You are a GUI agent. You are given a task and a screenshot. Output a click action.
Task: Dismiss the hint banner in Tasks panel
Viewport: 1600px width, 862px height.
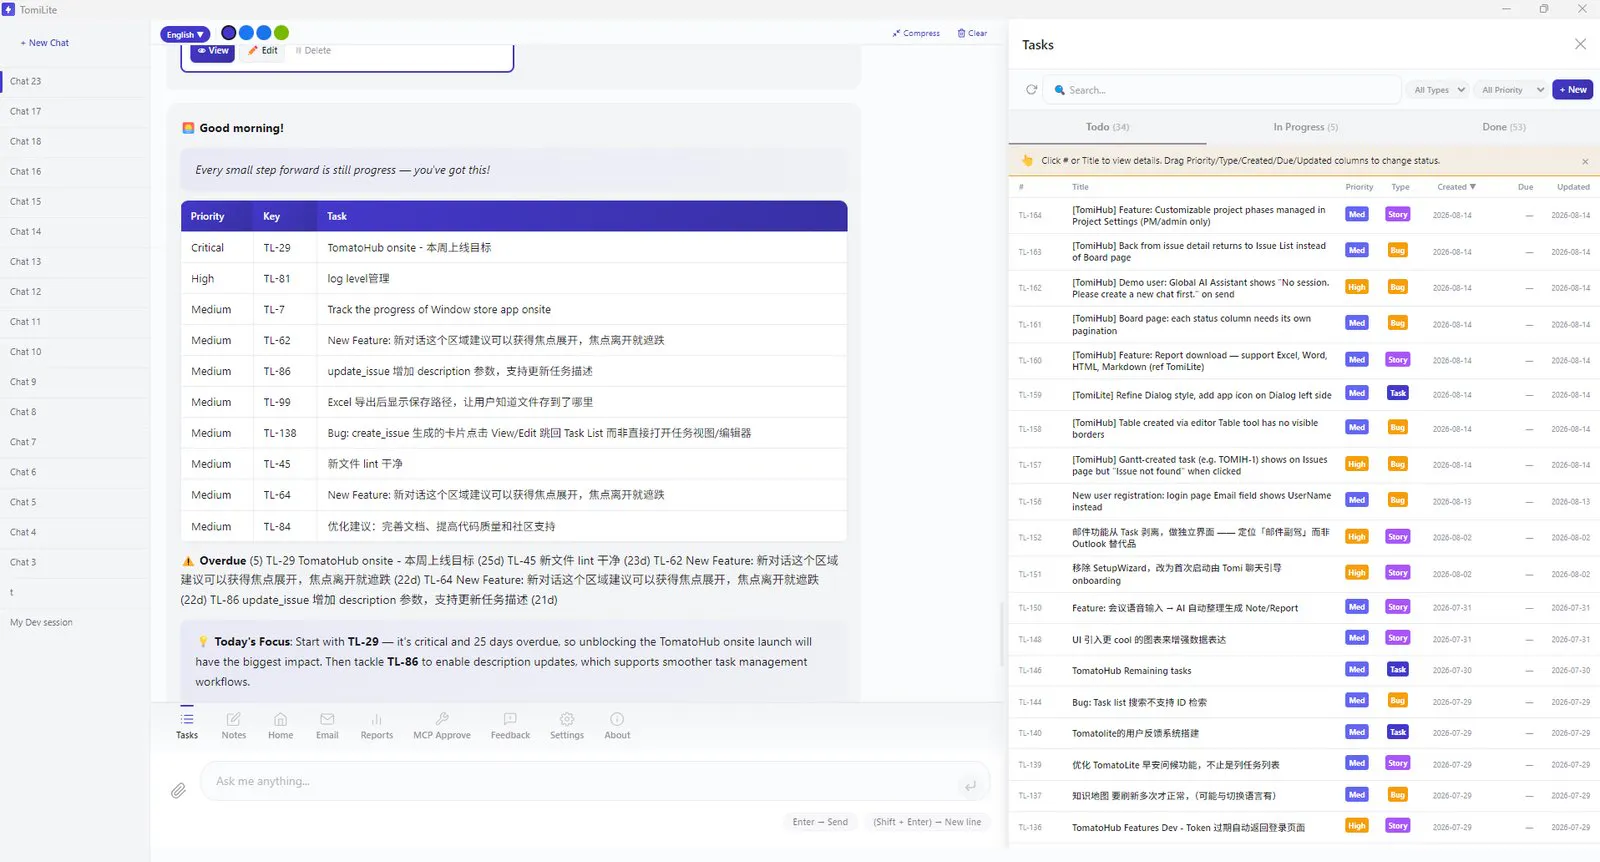(1585, 161)
